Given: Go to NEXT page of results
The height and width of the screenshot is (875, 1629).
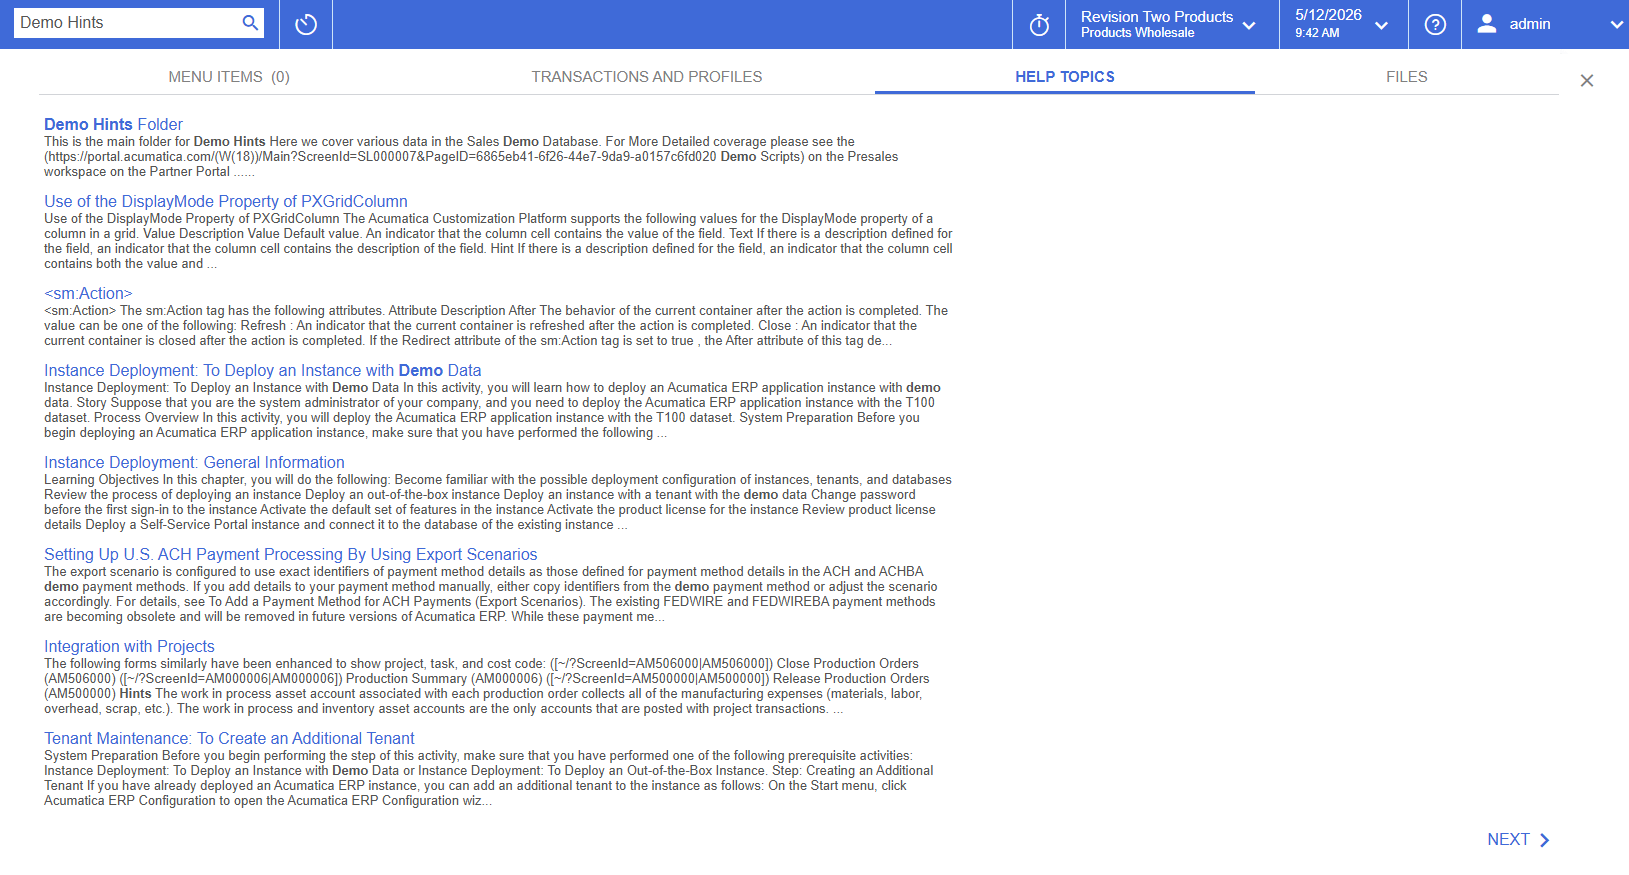Looking at the screenshot, I should pos(1518,840).
